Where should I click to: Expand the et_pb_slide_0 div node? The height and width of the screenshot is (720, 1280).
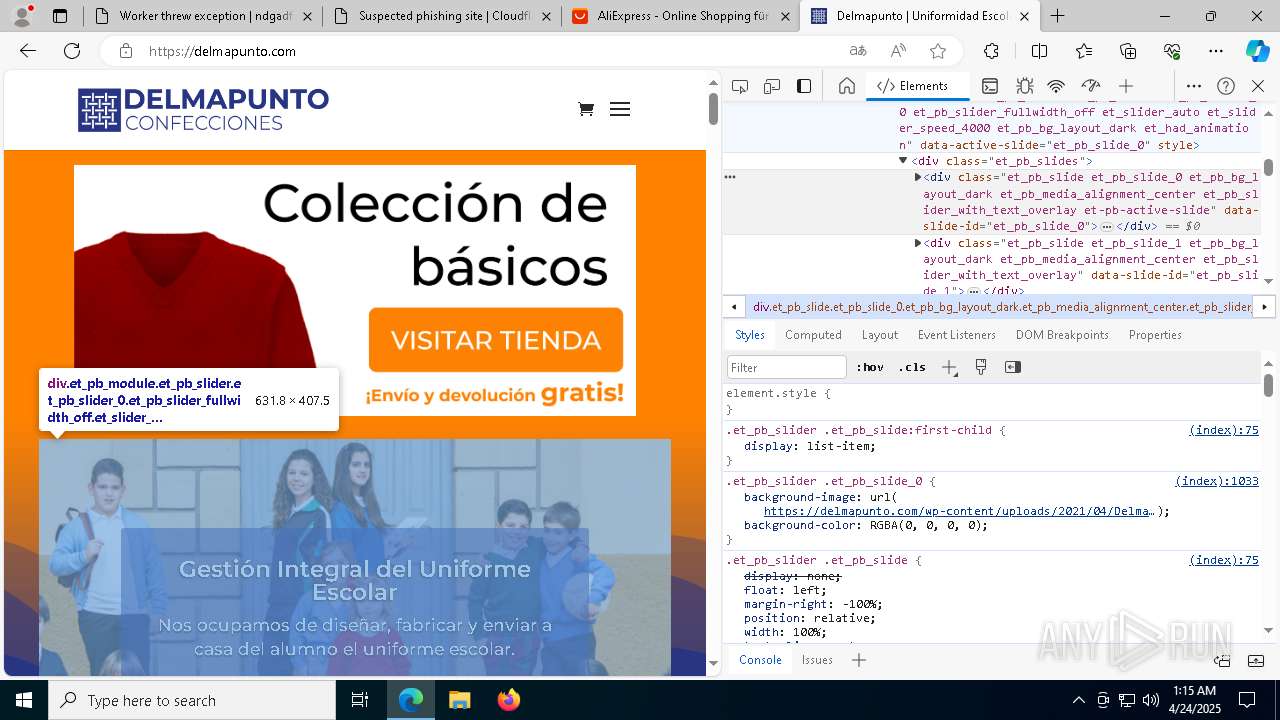click(918, 177)
